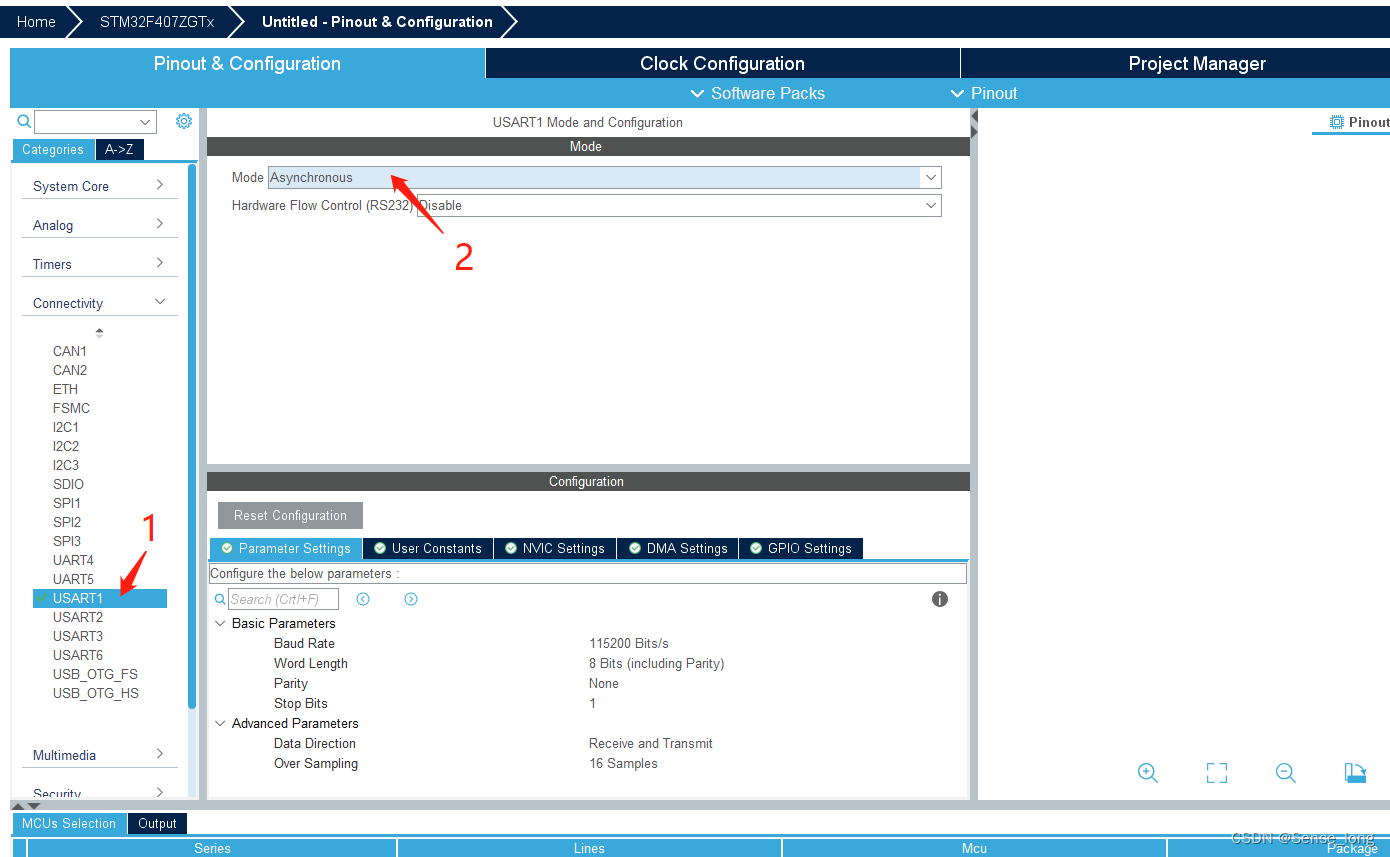
Task: Click the search magnifier icon in the categories panel
Action: click(x=25, y=121)
